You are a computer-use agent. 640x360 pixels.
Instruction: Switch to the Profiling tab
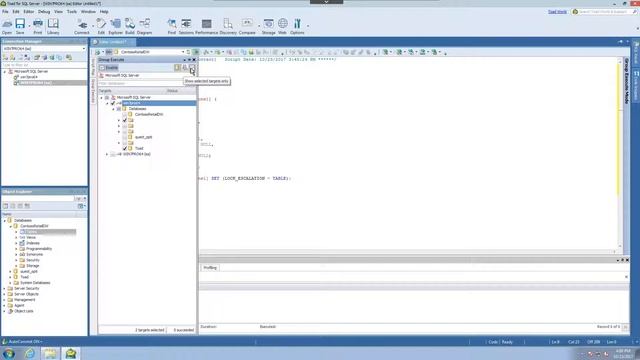coord(210,268)
